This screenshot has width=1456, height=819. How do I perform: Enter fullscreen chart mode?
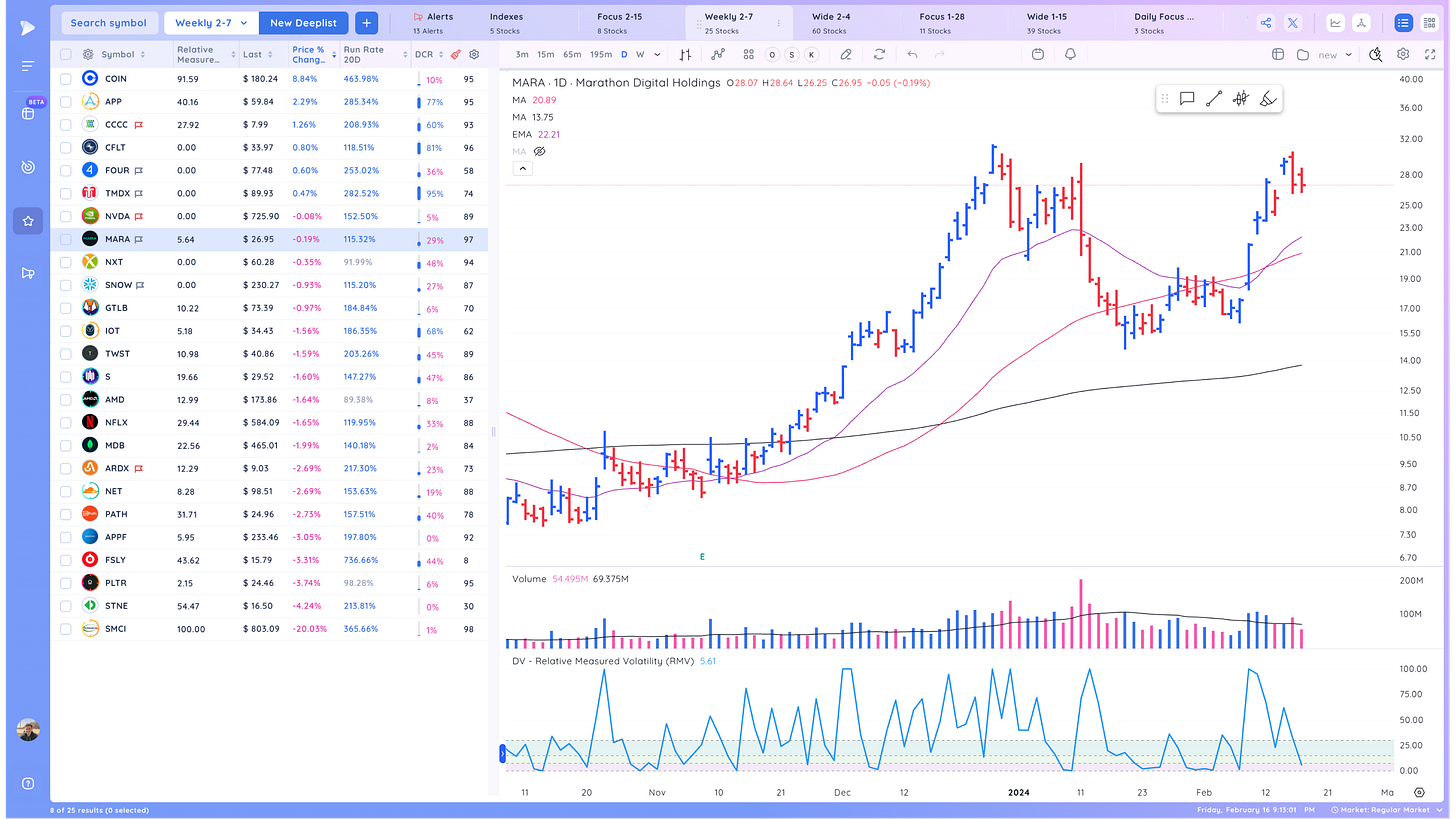(1429, 55)
